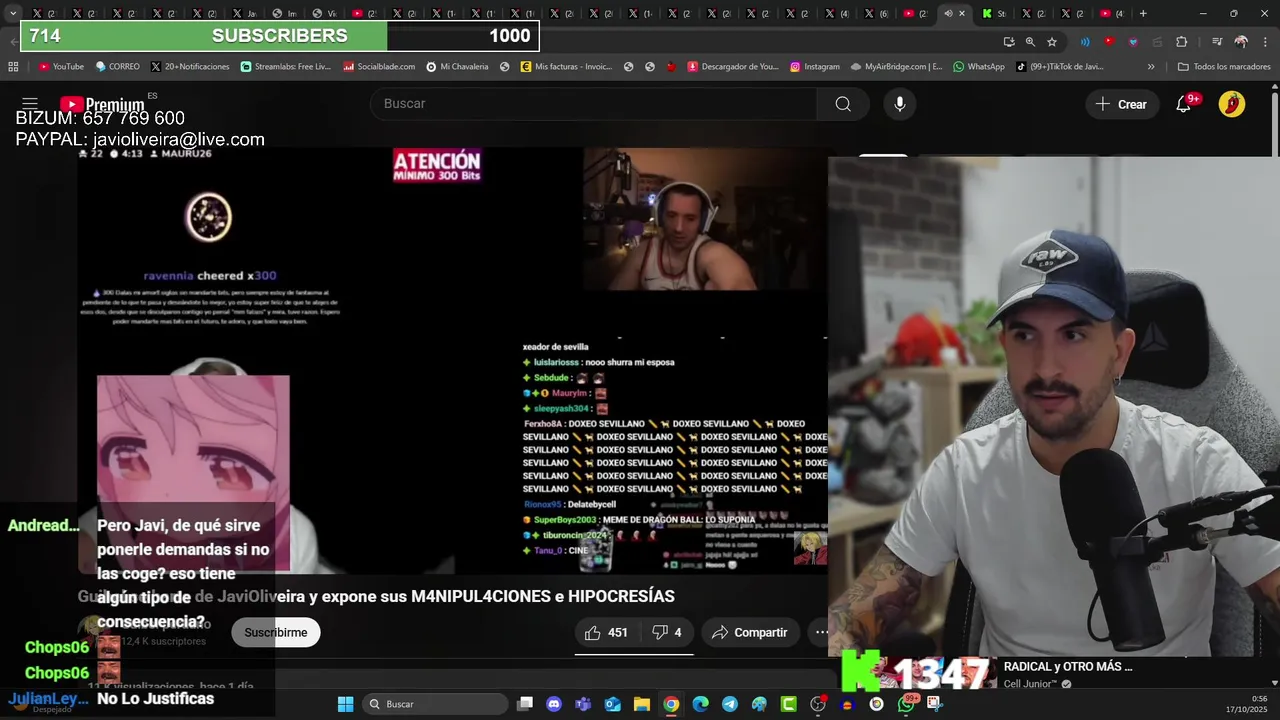This screenshot has width=1280, height=720.
Task: Click the Windows taskbar Buscar search box
Action: click(x=434, y=704)
